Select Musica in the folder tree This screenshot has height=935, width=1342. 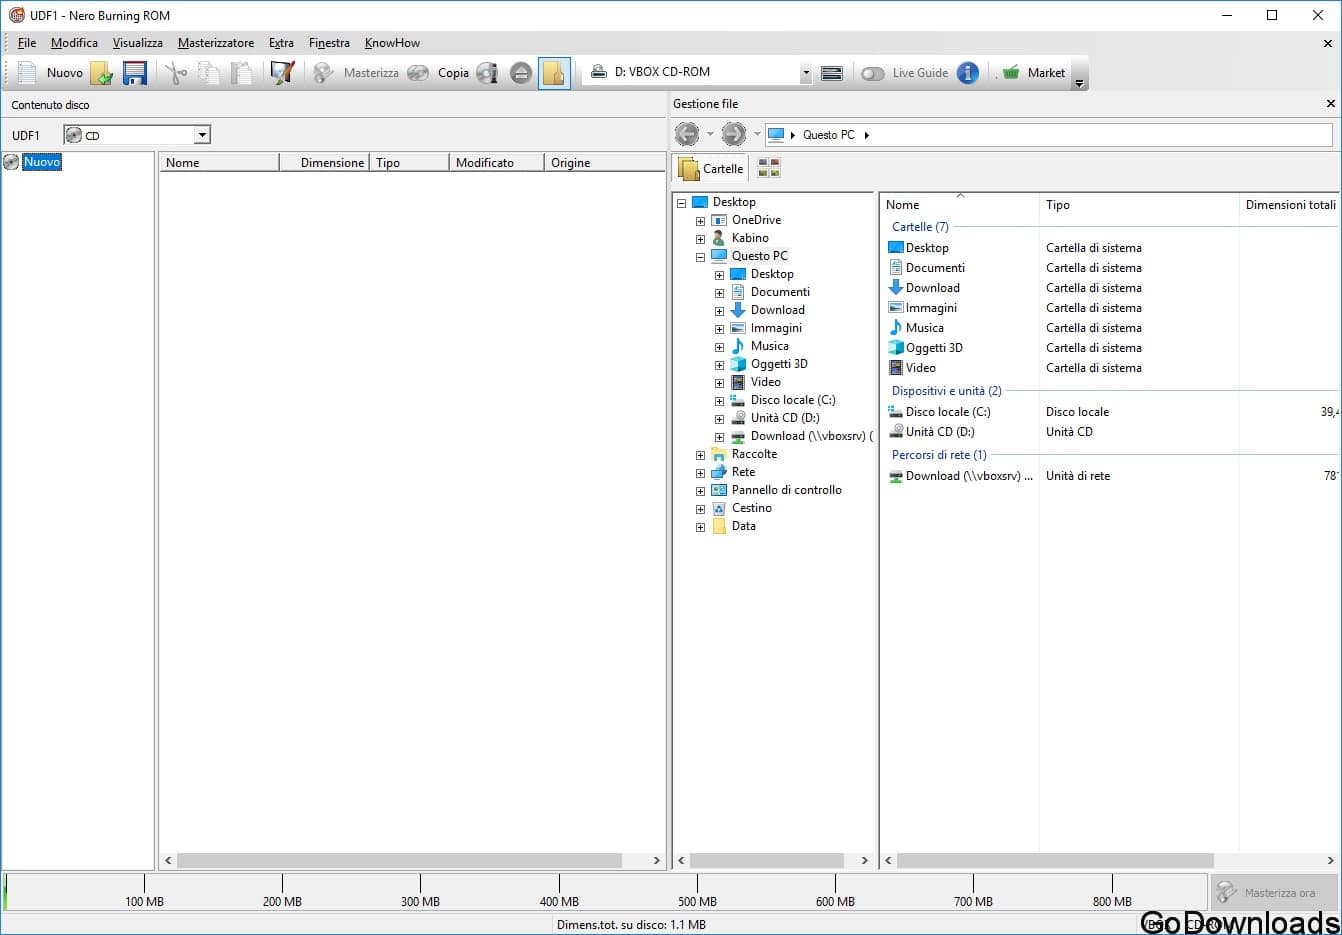[x=769, y=346]
